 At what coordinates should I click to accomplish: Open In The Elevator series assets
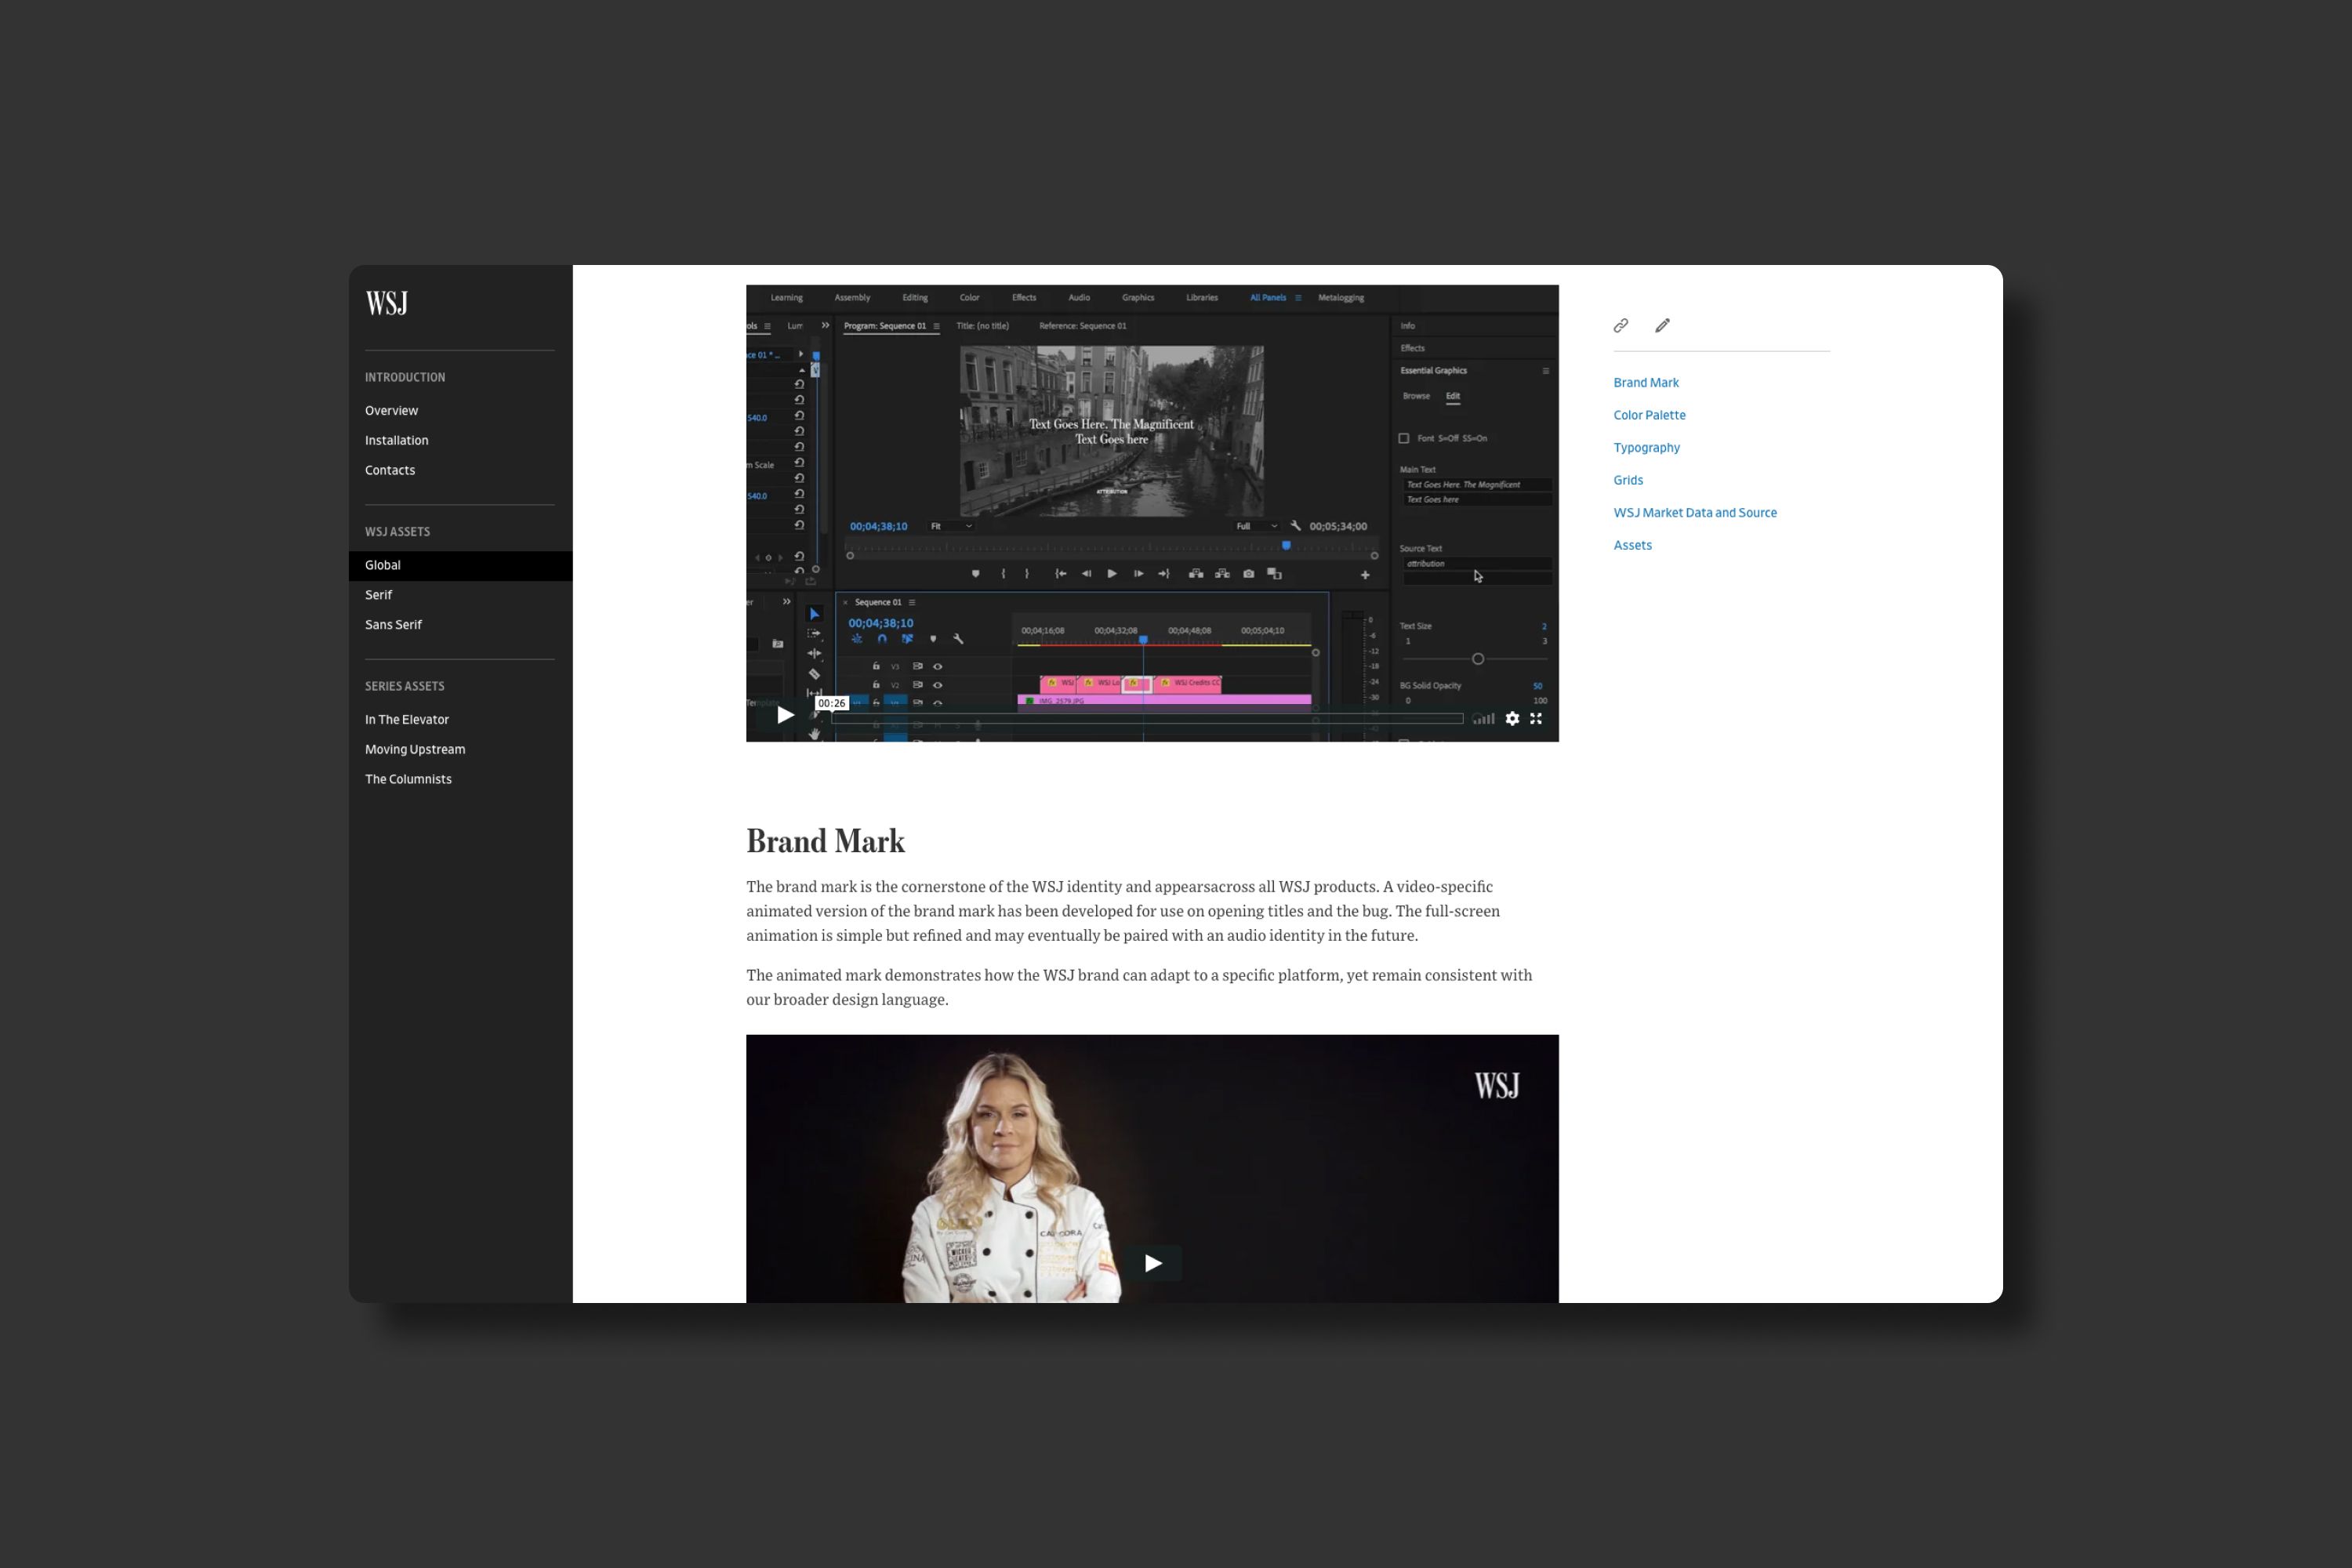(x=406, y=719)
